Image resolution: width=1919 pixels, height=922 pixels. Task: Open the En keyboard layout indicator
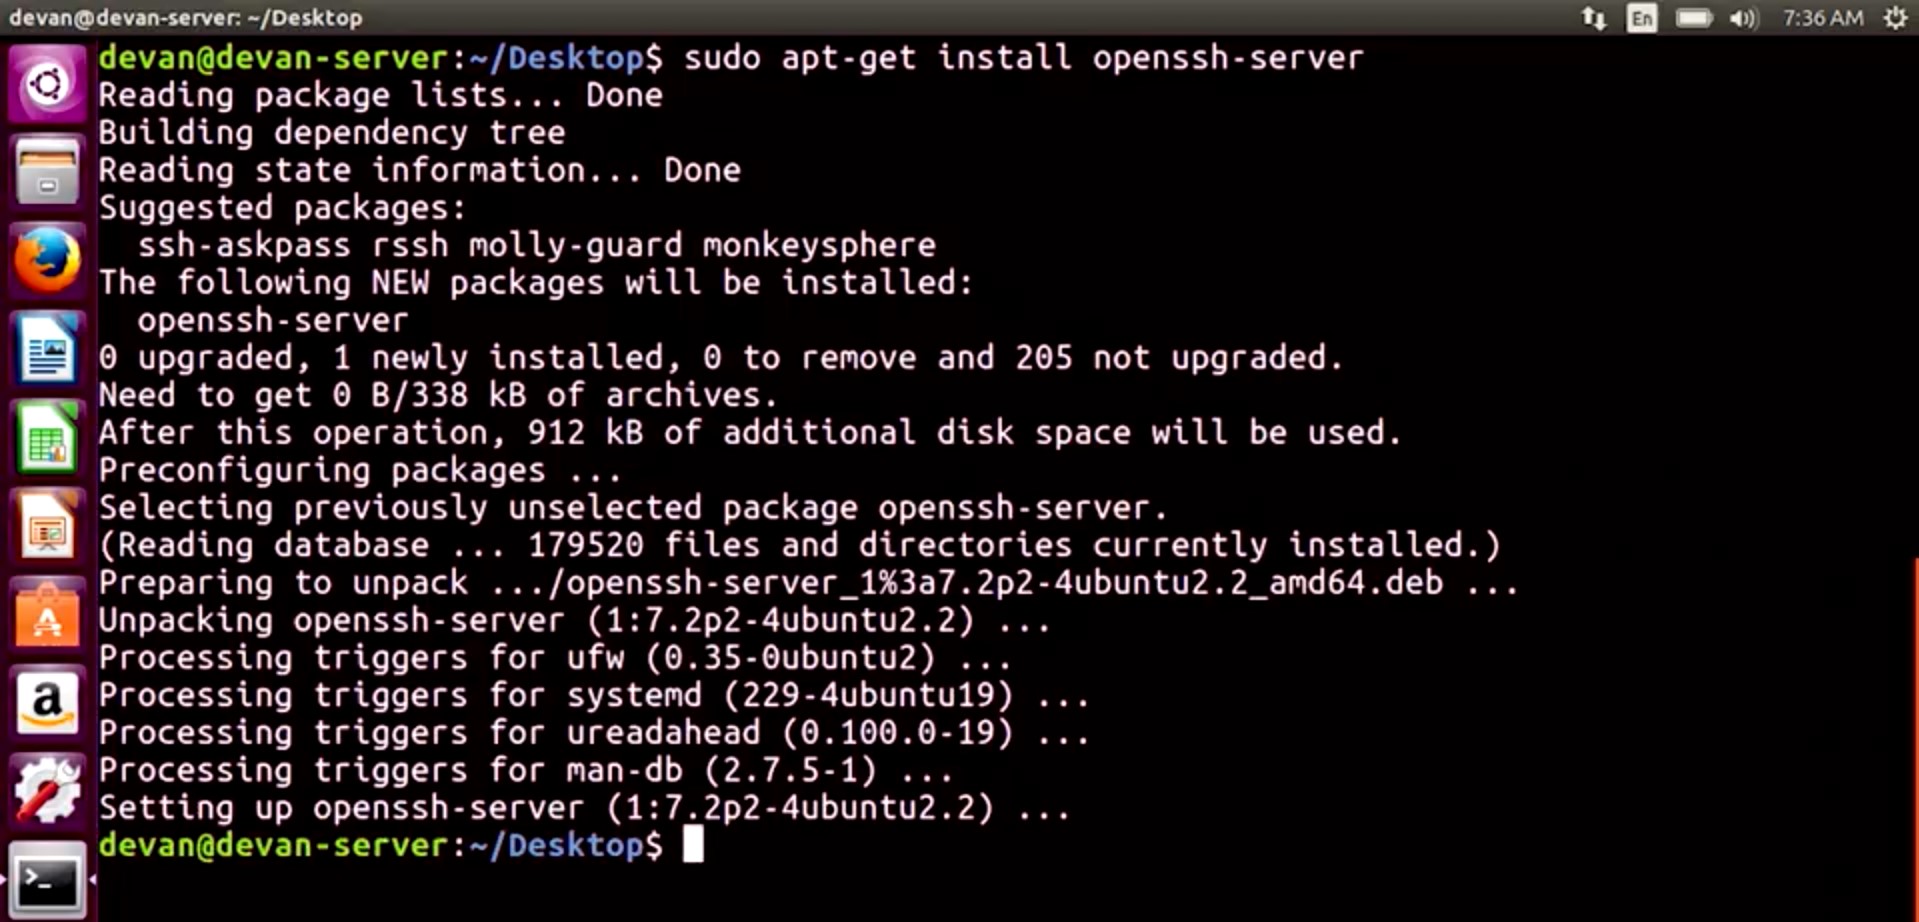[x=1642, y=18]
